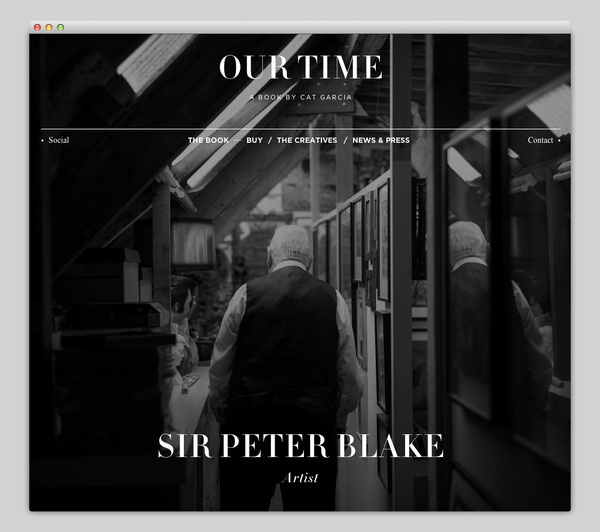Click 'A Book by Cat Garcia' subtitle
This screenshot has width=600, height=532.
tap(300, 97)
